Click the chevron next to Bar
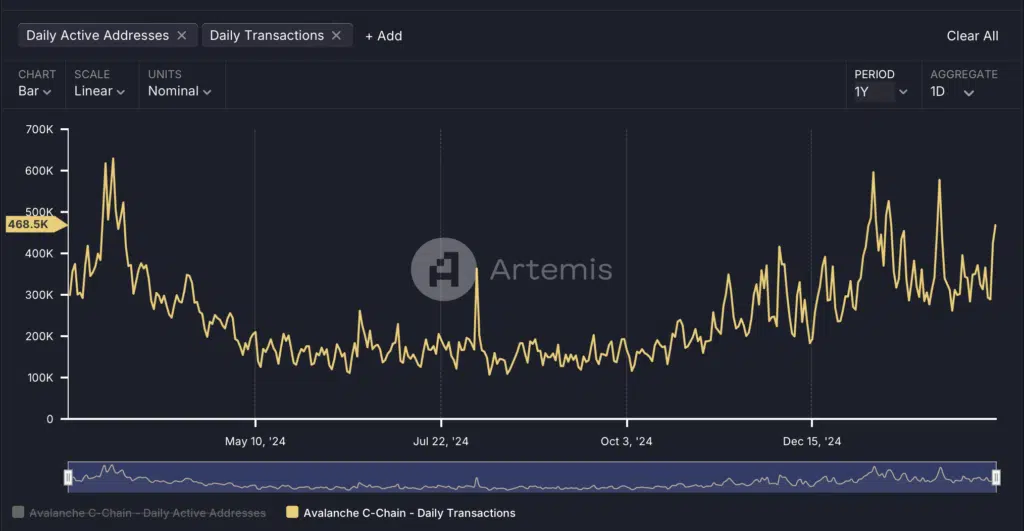 point(47,92)
